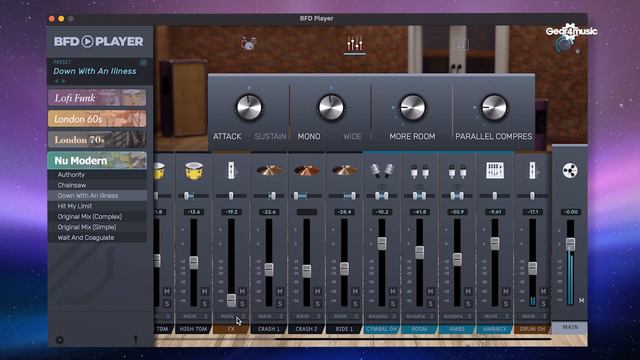This screenshot has height=360, width=640.
Task: Open Cymbal OH AmbMix routing dropdown
Action: 382,316
